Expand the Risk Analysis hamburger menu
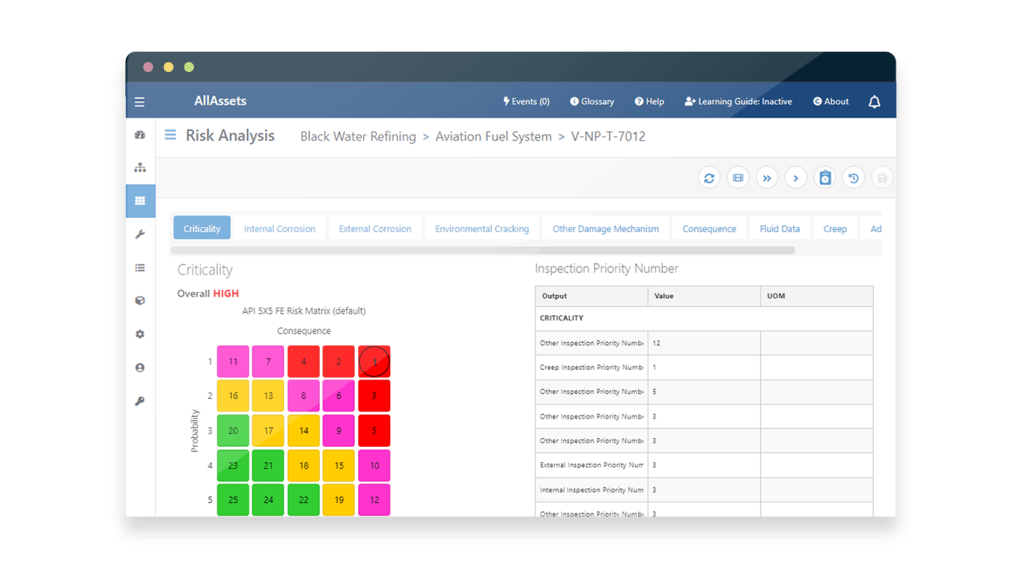This screenshot has width=1023, height=575. click(170, 135)
